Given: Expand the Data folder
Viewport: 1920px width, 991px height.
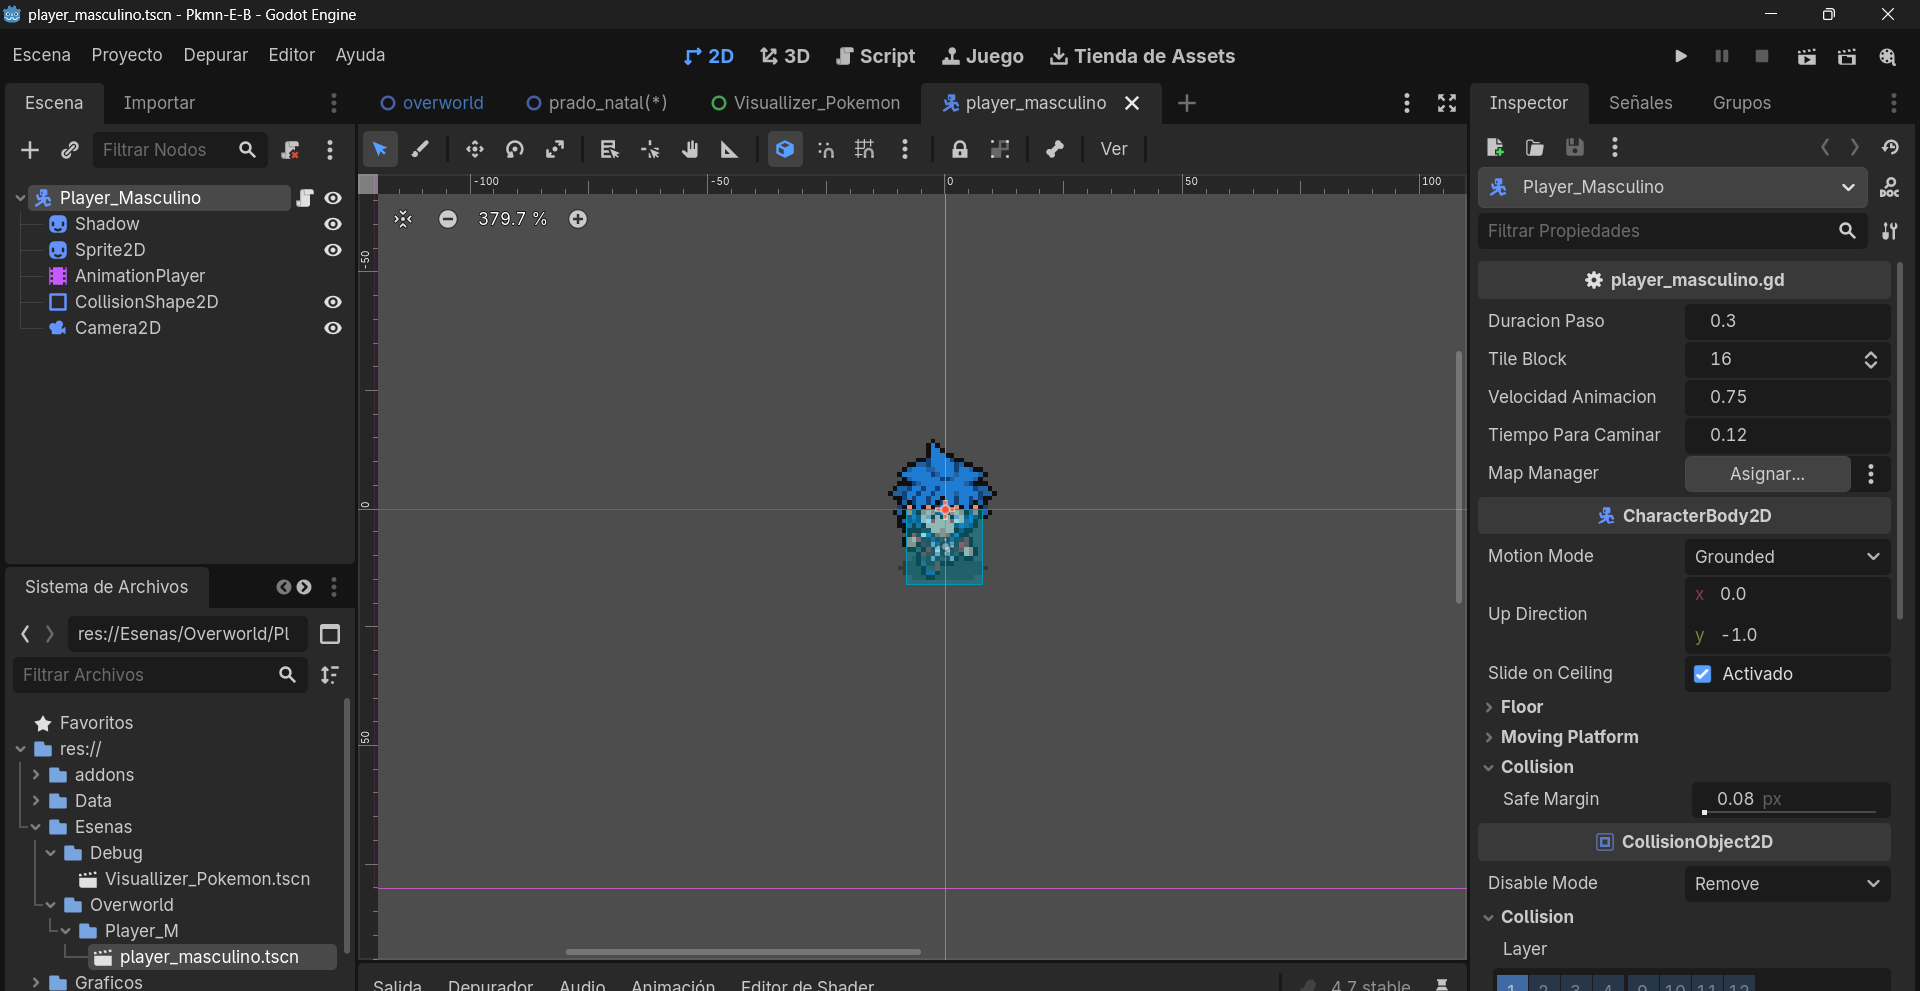Looking at the screenshot, I should [x=36, y=801].
